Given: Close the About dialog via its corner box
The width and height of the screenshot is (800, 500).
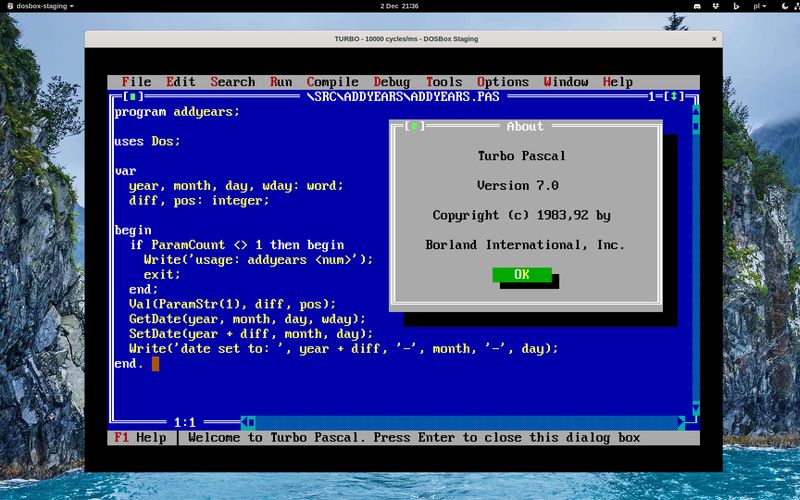Looking at the screenshot, I should click(414, 126).
